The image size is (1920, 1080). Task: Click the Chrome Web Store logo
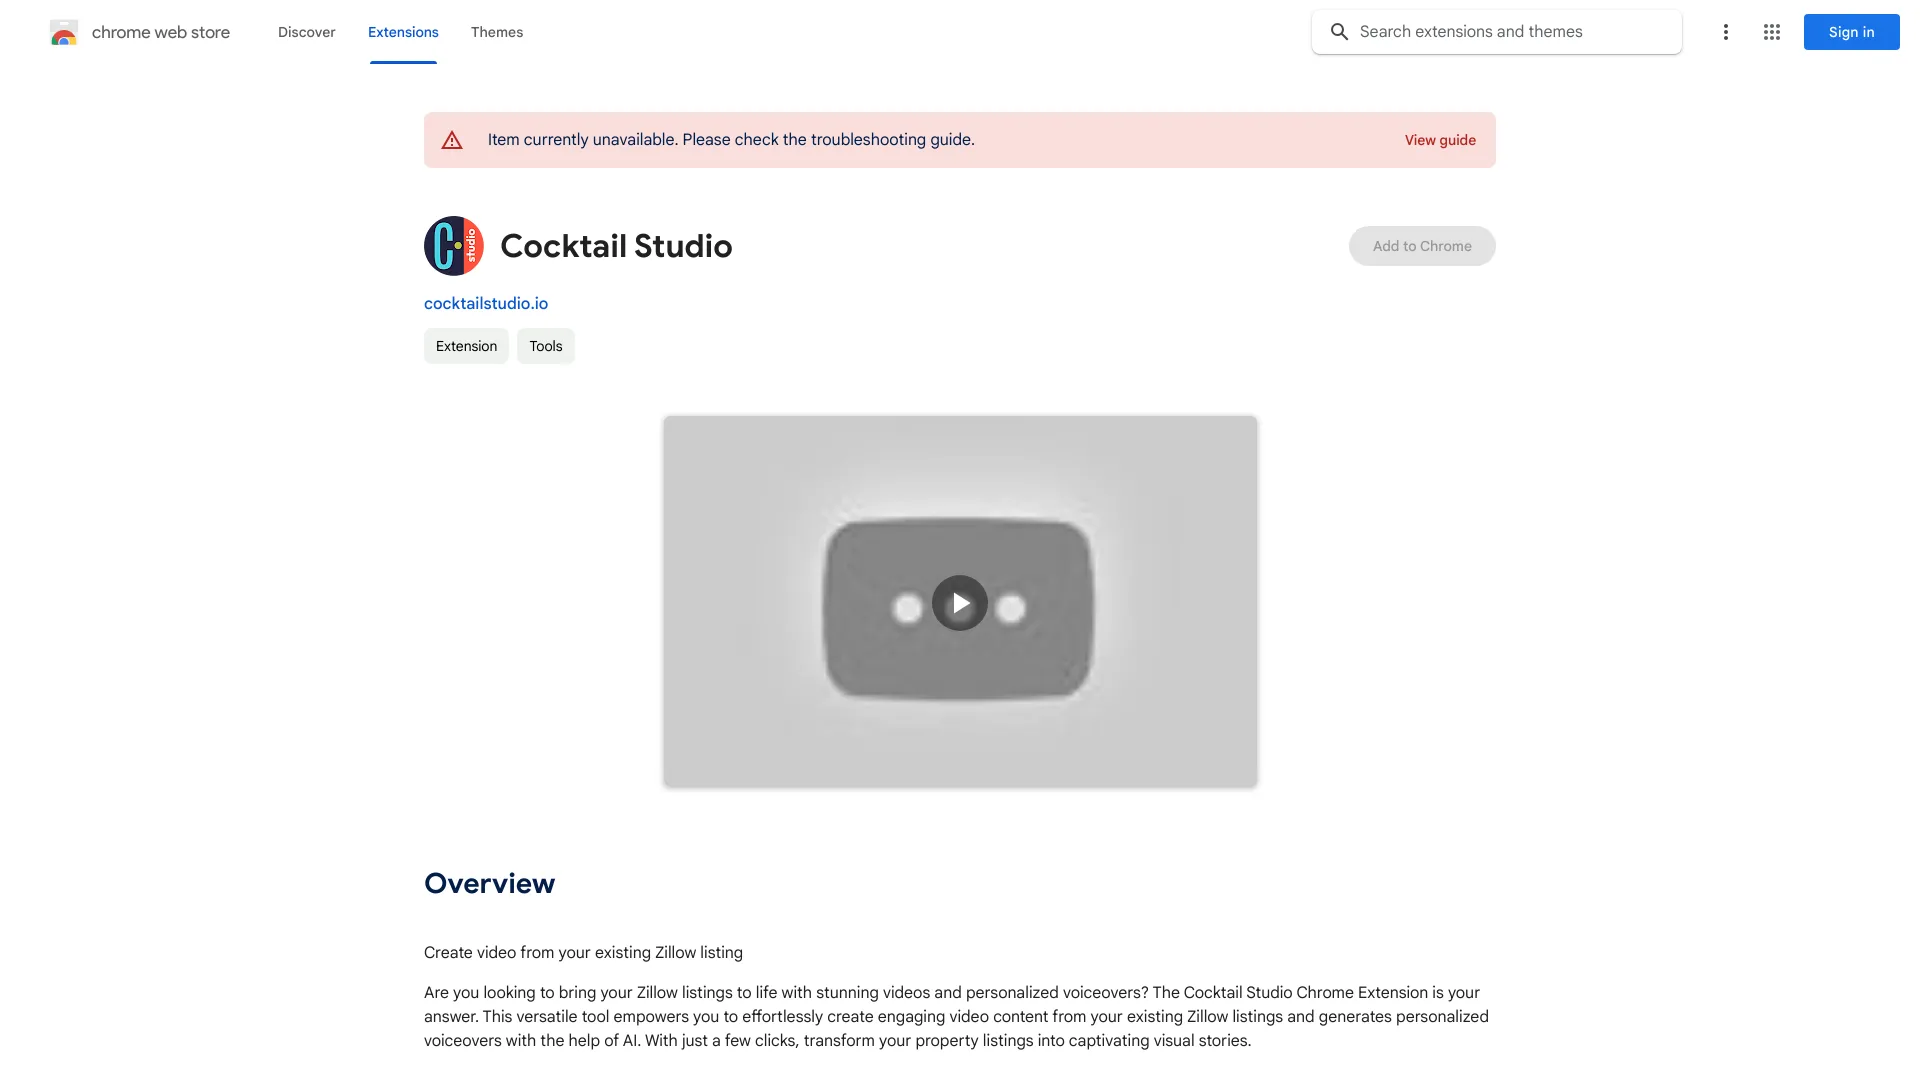tap(140, 32)
